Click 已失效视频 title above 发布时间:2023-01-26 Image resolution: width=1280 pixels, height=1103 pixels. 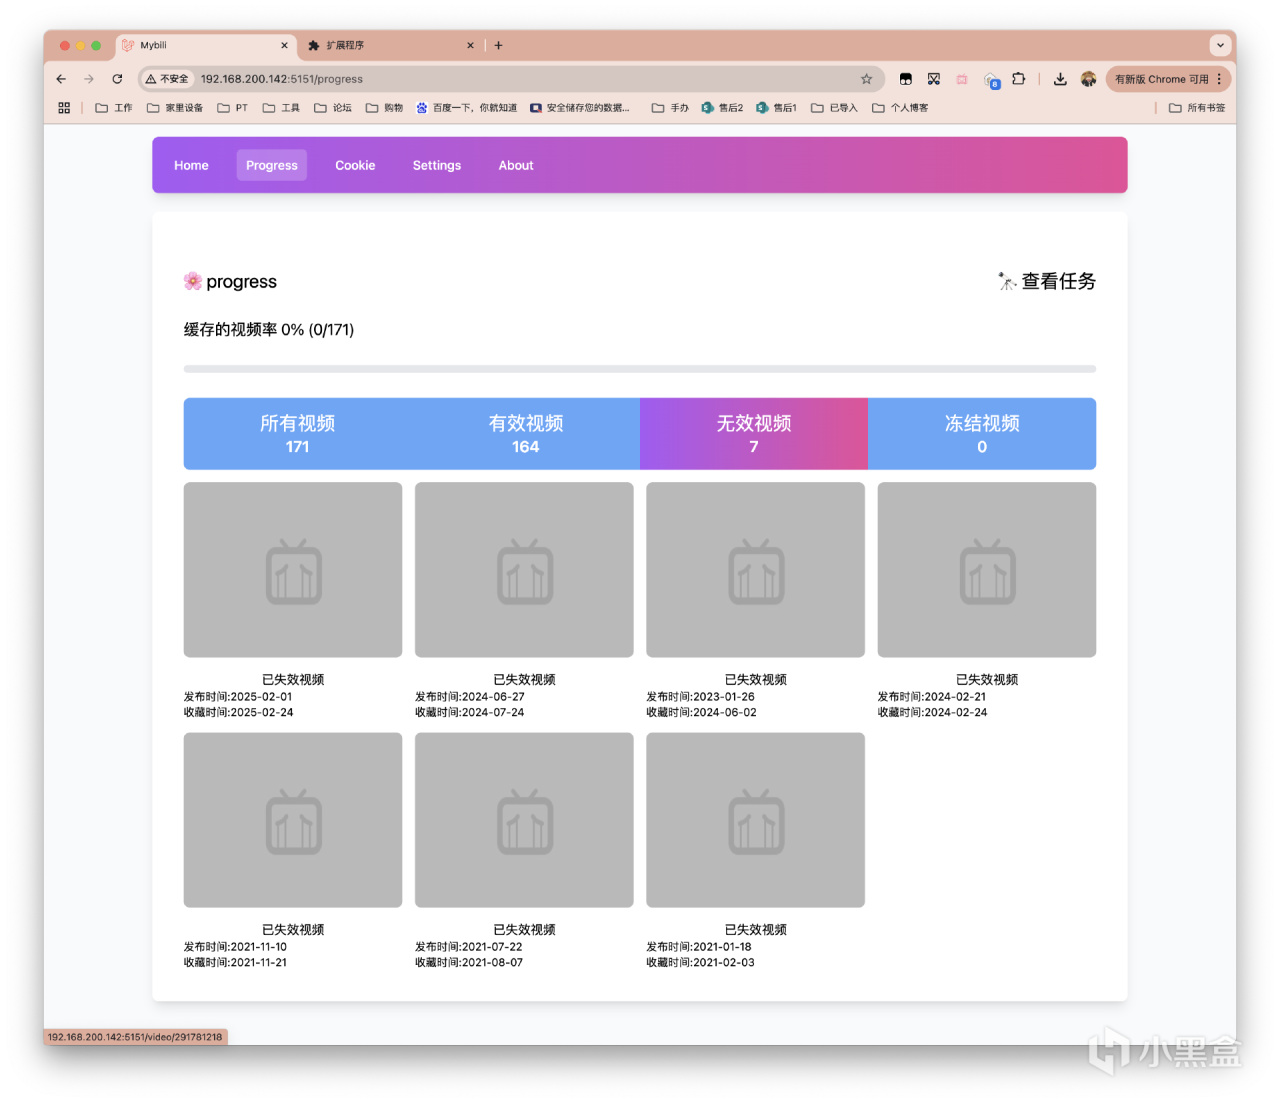[x=756, y=680]
